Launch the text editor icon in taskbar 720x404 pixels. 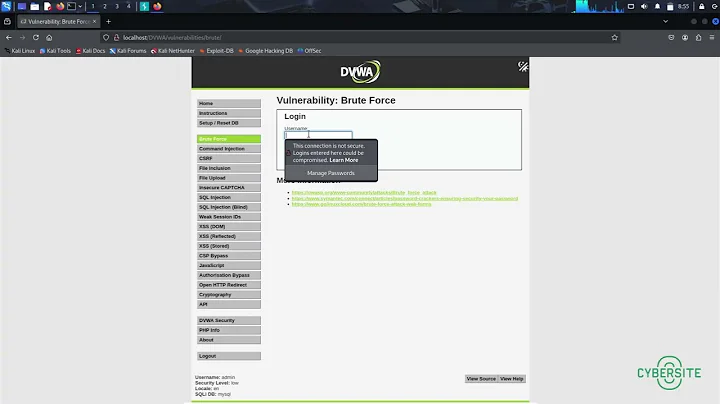[47, 6]
